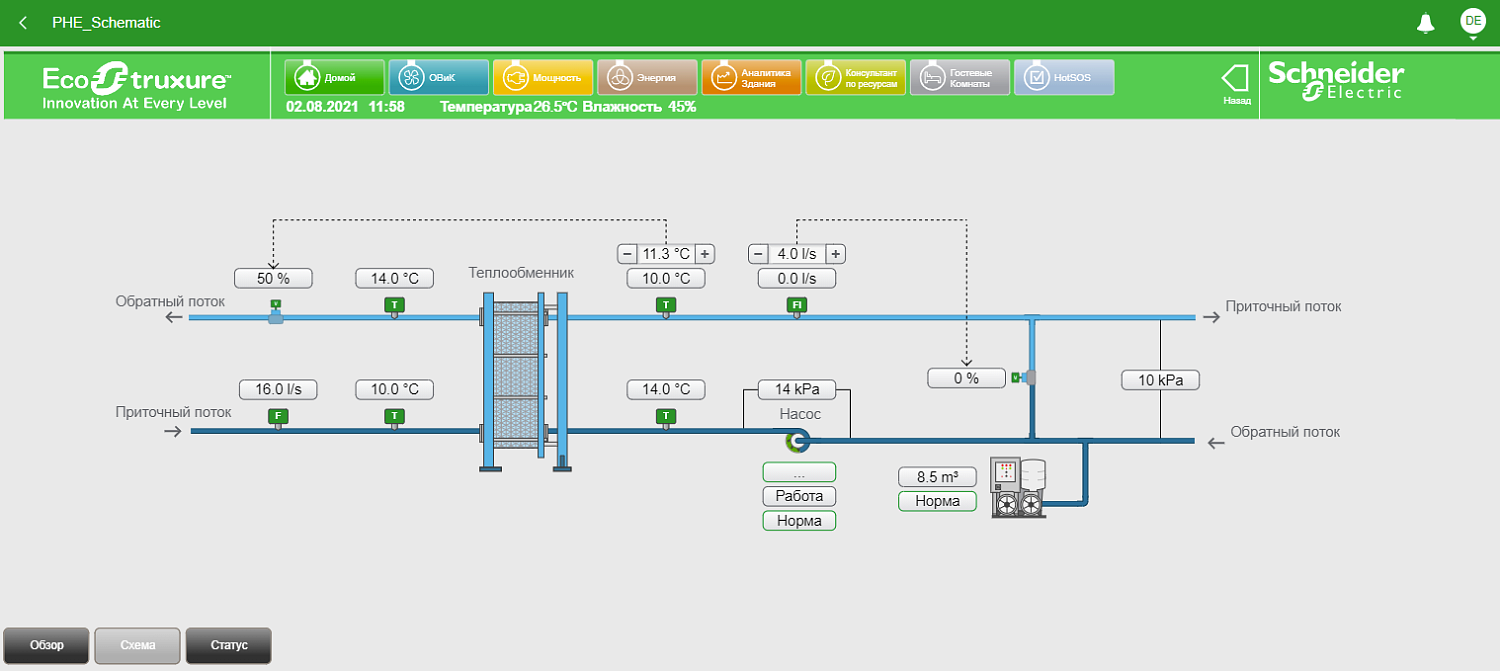Screen dimensions: 1500x671
Task: Click the bypass valve icon near 0 %
Action: (x=1024, y=377)
